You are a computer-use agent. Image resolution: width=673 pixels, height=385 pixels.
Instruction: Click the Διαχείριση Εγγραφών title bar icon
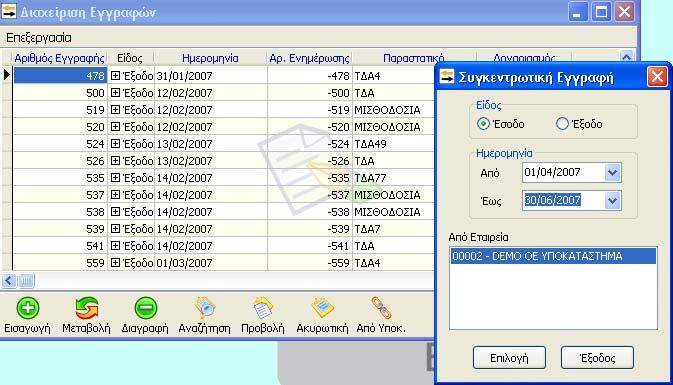point(9,12)
